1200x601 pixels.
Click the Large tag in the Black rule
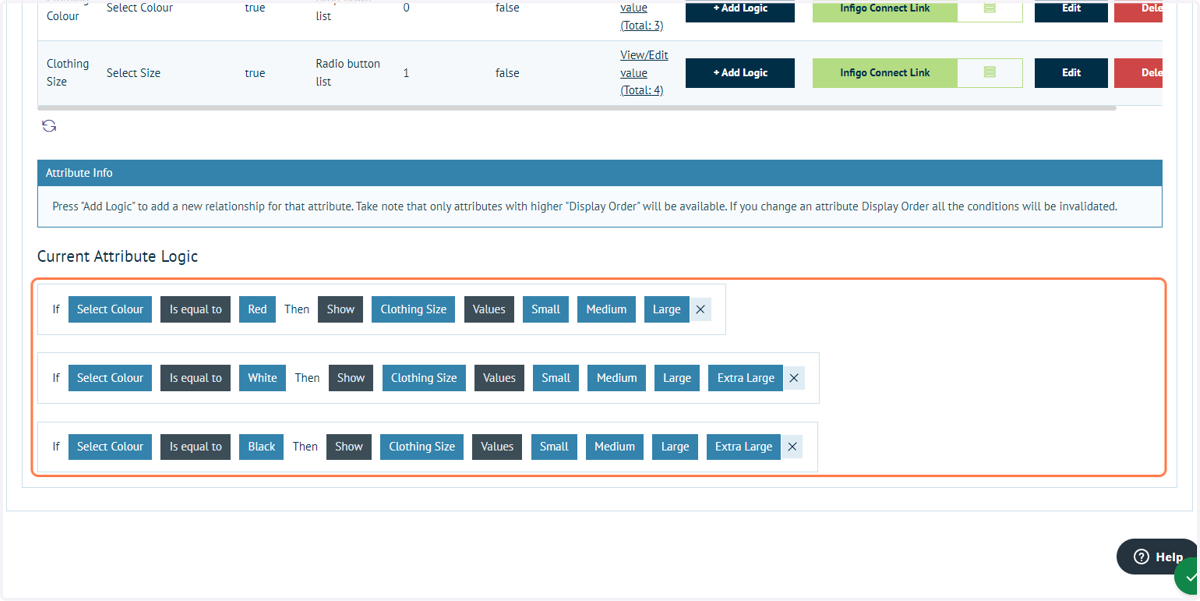click(x=675, y=447)
